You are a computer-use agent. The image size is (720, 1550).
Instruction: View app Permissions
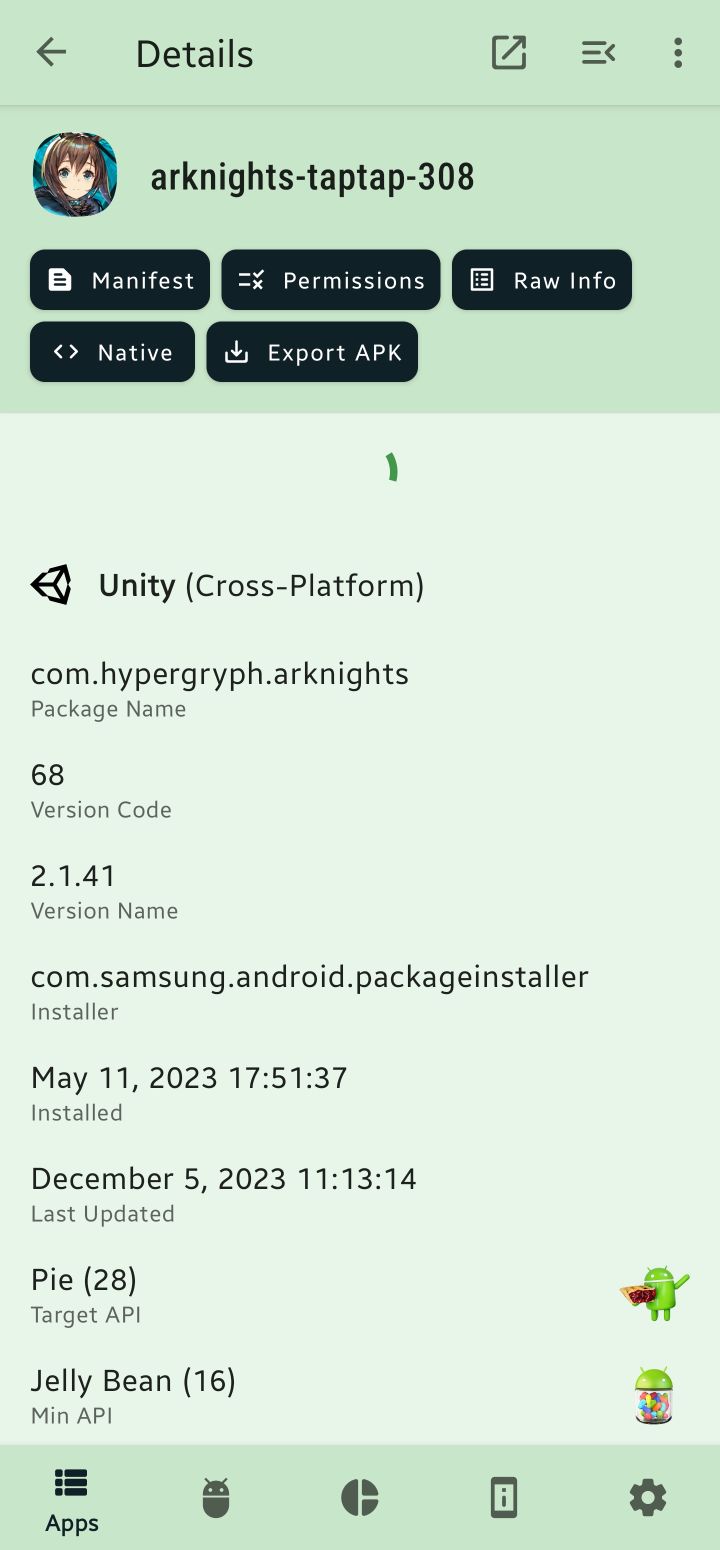point(331,280)
